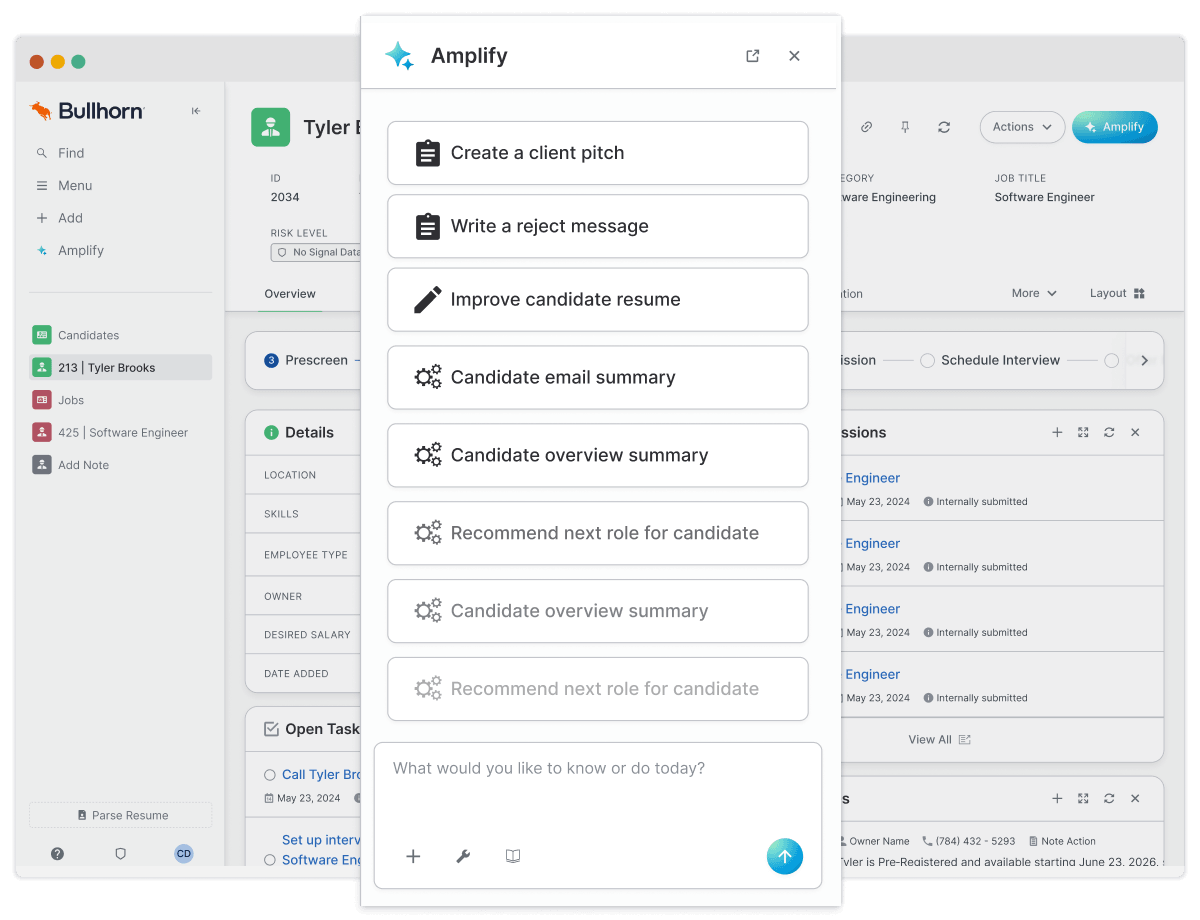Open the Call Tyler task link
This screenshot has height=920, width=1200.
(321, 774)
